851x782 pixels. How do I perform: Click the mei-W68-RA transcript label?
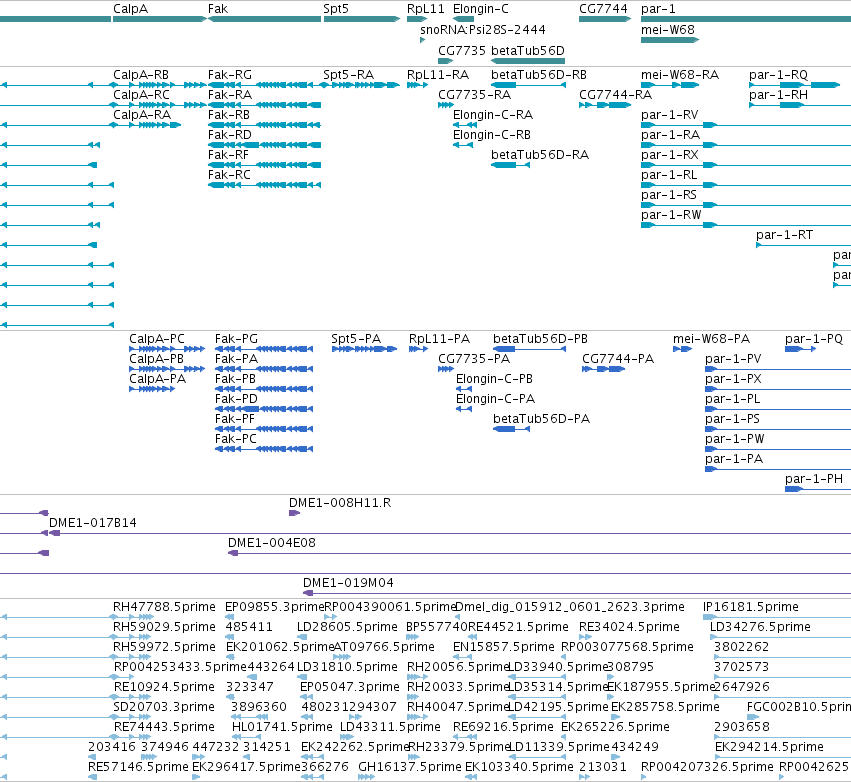pos(679,75)
